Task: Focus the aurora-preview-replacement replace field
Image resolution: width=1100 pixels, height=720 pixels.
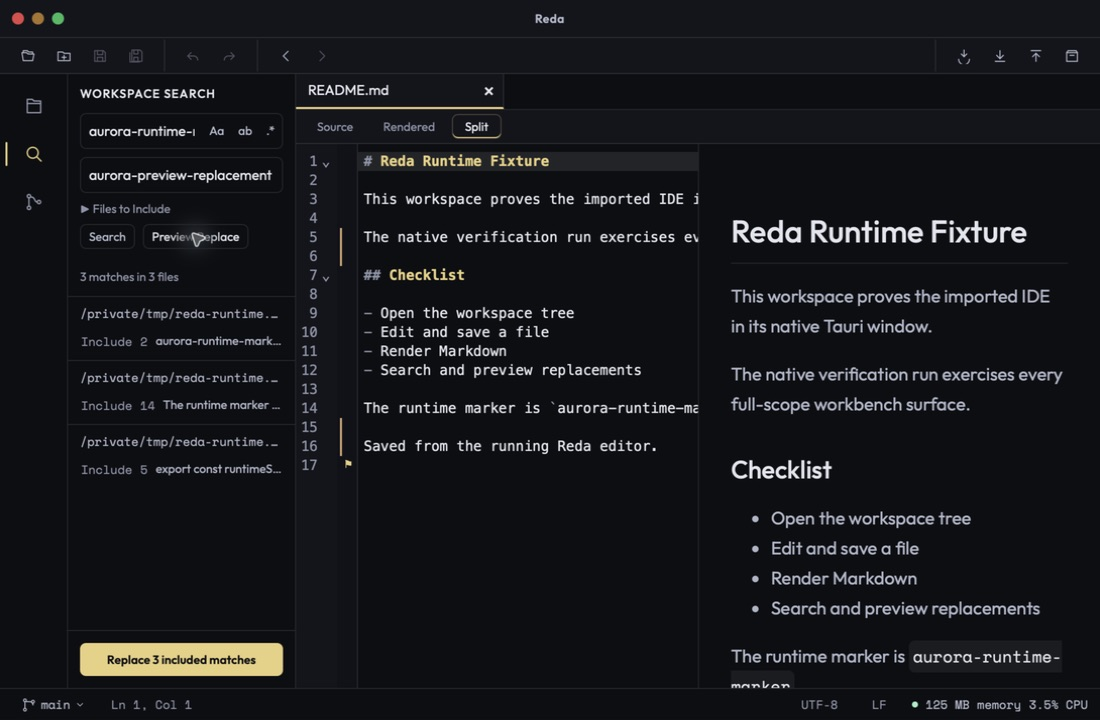Action: 181,175
